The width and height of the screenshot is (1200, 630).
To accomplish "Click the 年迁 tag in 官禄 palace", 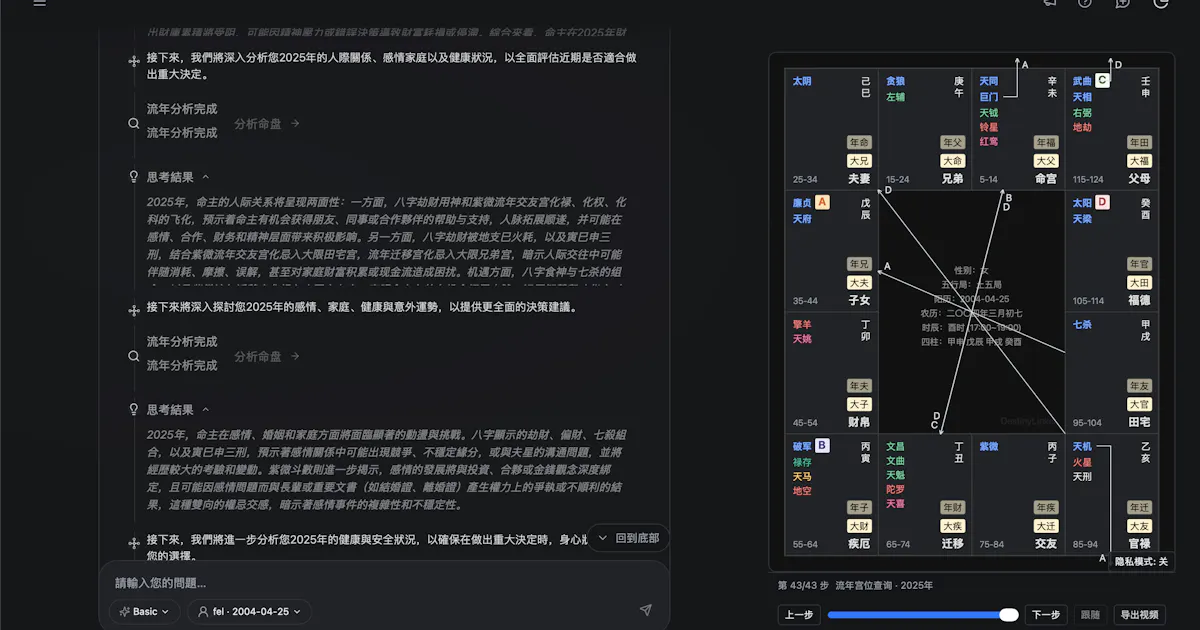I will tap(1139, 508).
